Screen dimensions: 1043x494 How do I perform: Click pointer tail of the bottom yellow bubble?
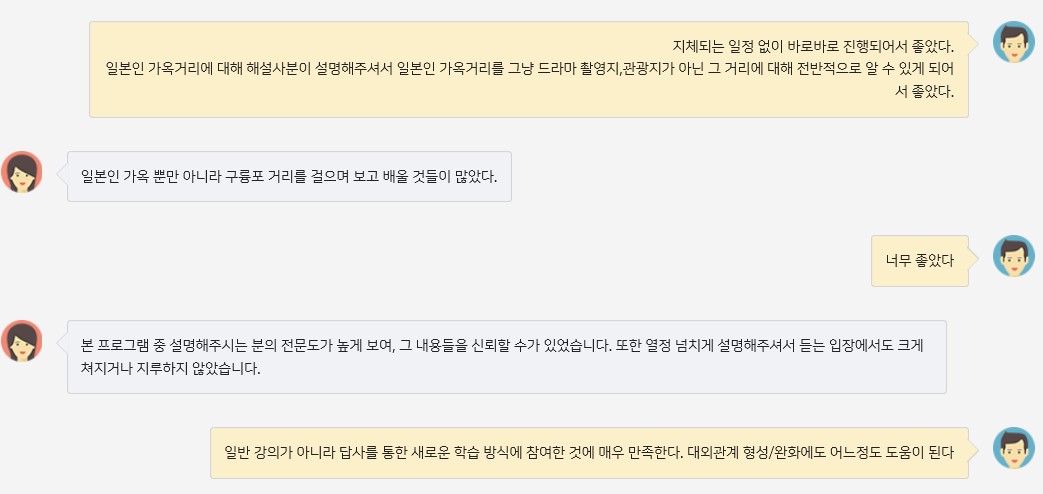(973, 449)
